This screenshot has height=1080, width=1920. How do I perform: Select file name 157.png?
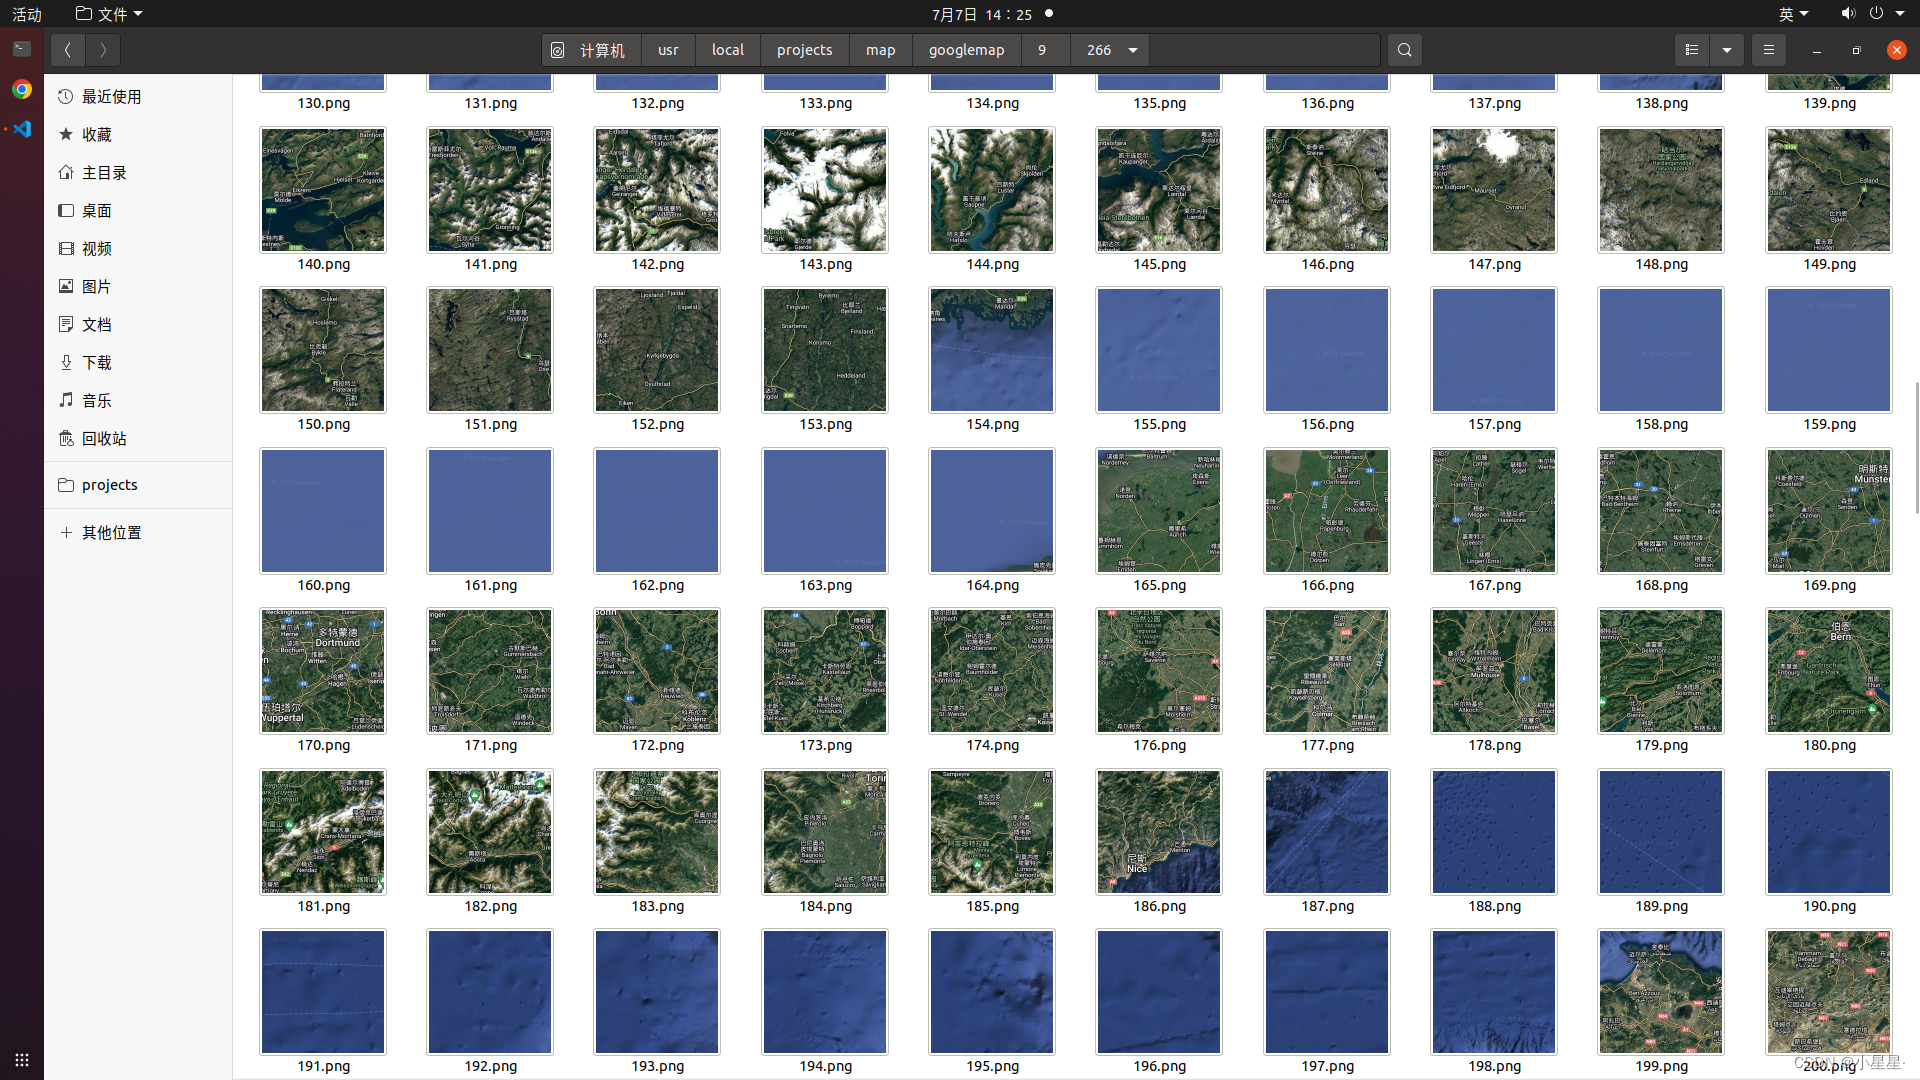pyautogui.click(x=1494, y=424)
